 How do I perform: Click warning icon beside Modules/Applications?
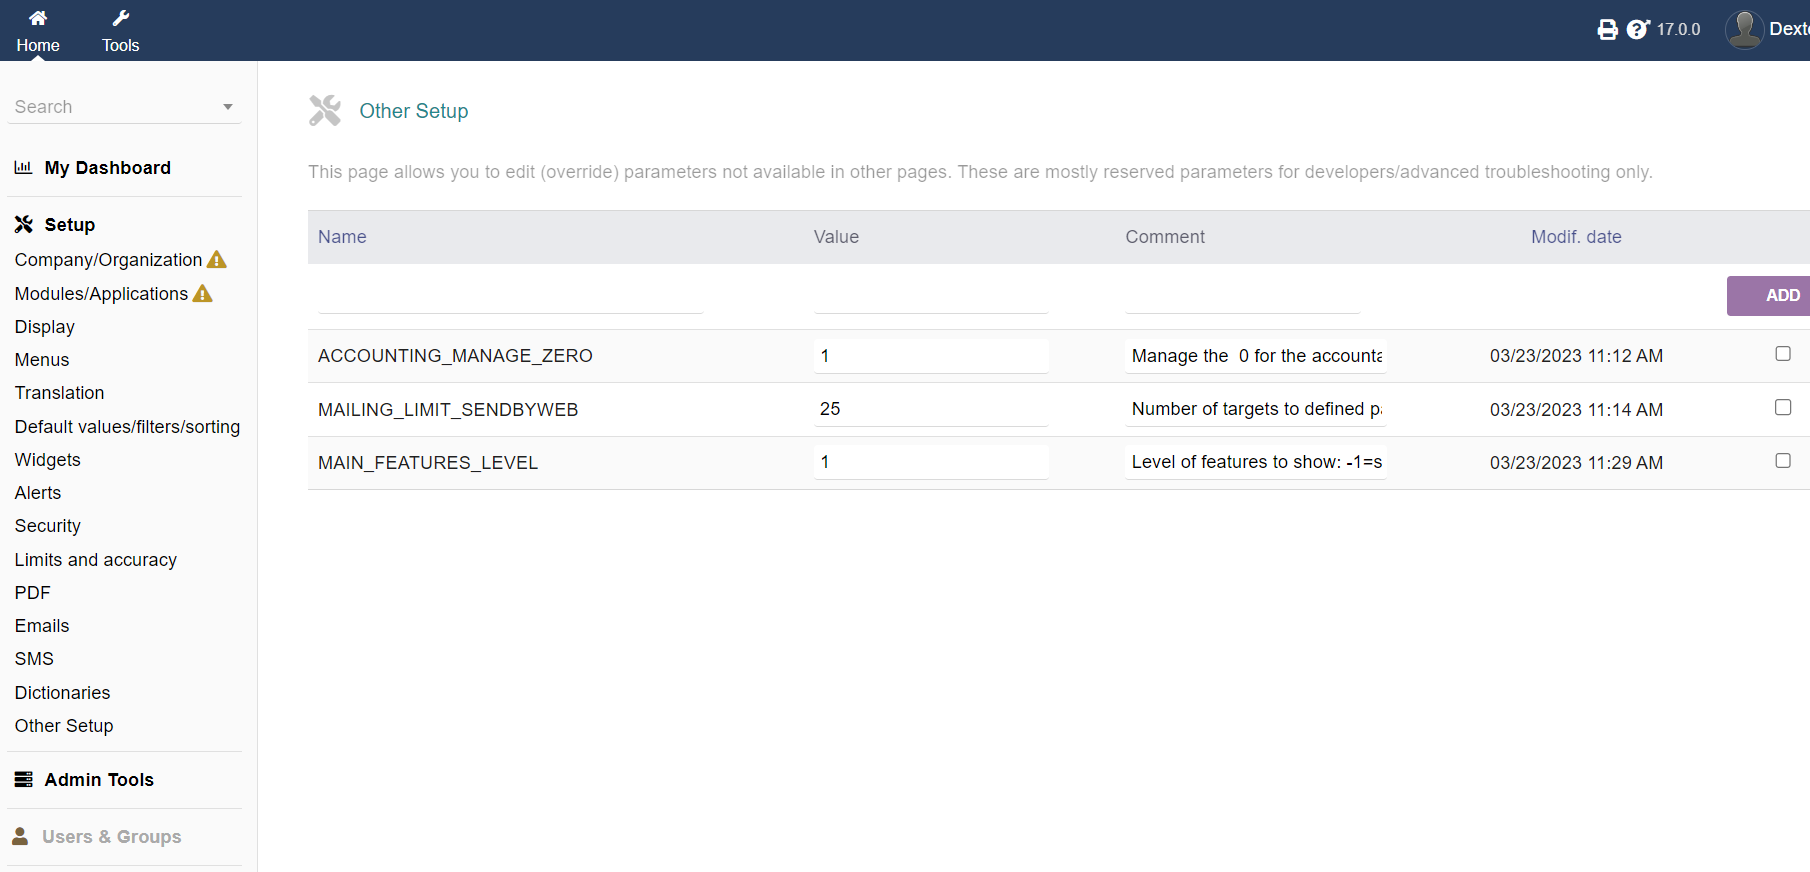pyautogui.click(x=203, y=294)
